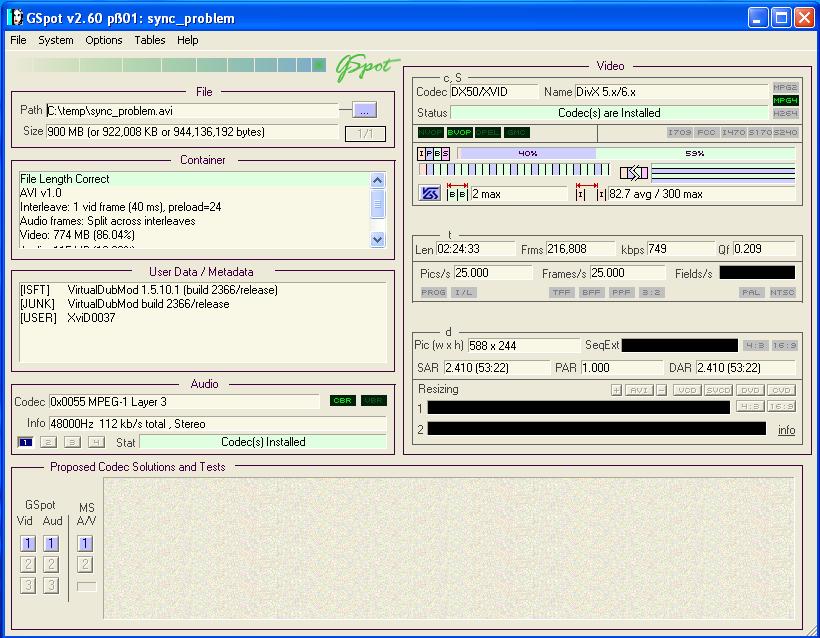Select GSpot Vid test button 1
This screenshot has width=820, height=638.
[x=28, y=543]
